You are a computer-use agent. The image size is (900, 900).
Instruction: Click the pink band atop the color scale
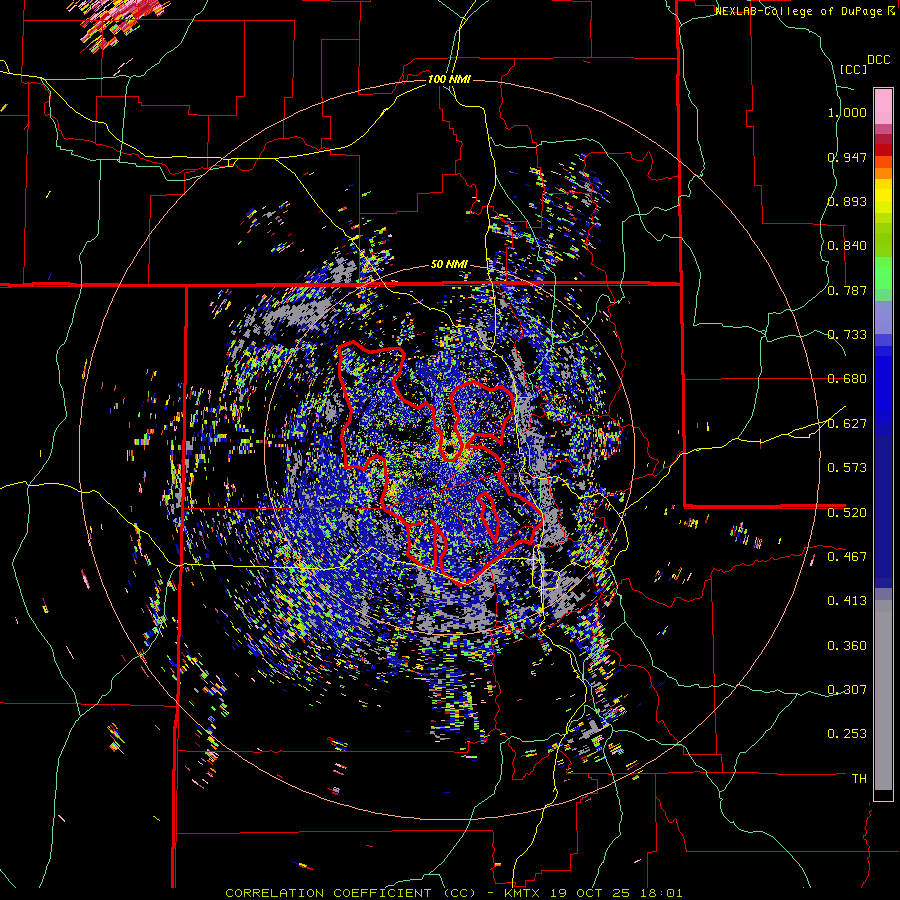pyautogui.click(x=883, y=106)
